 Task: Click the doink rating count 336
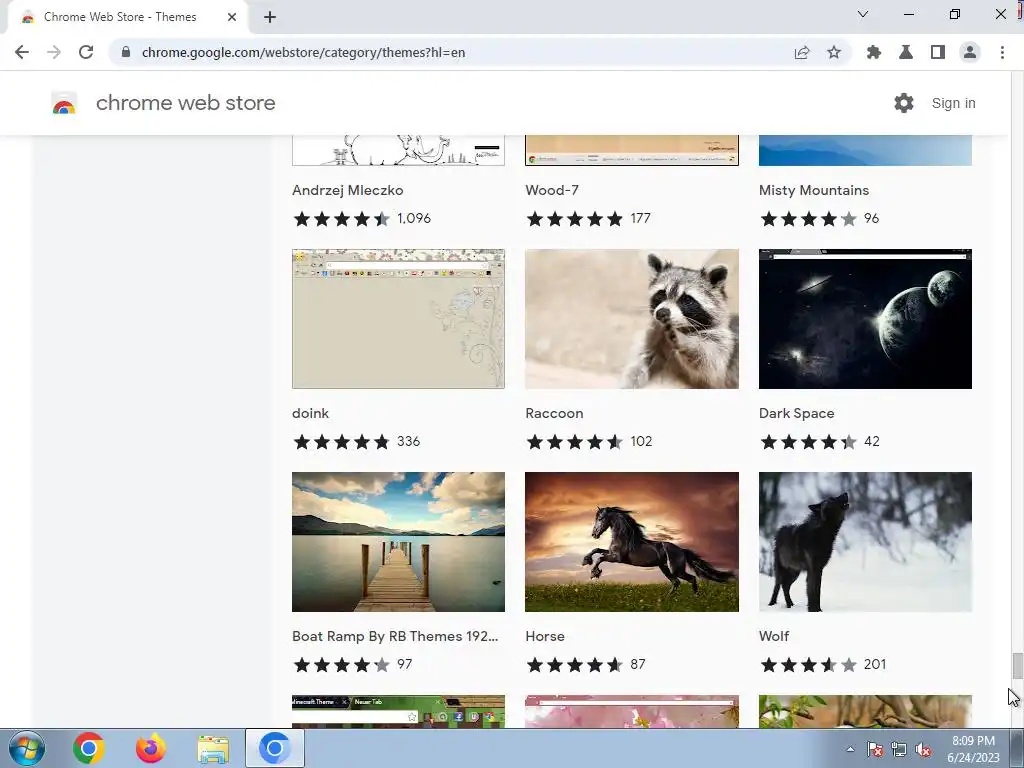408,441
